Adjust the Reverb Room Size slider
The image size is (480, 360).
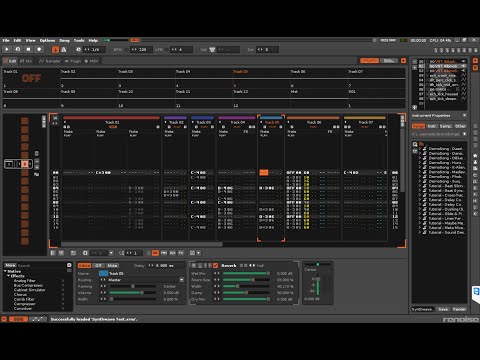click(246, 280)
